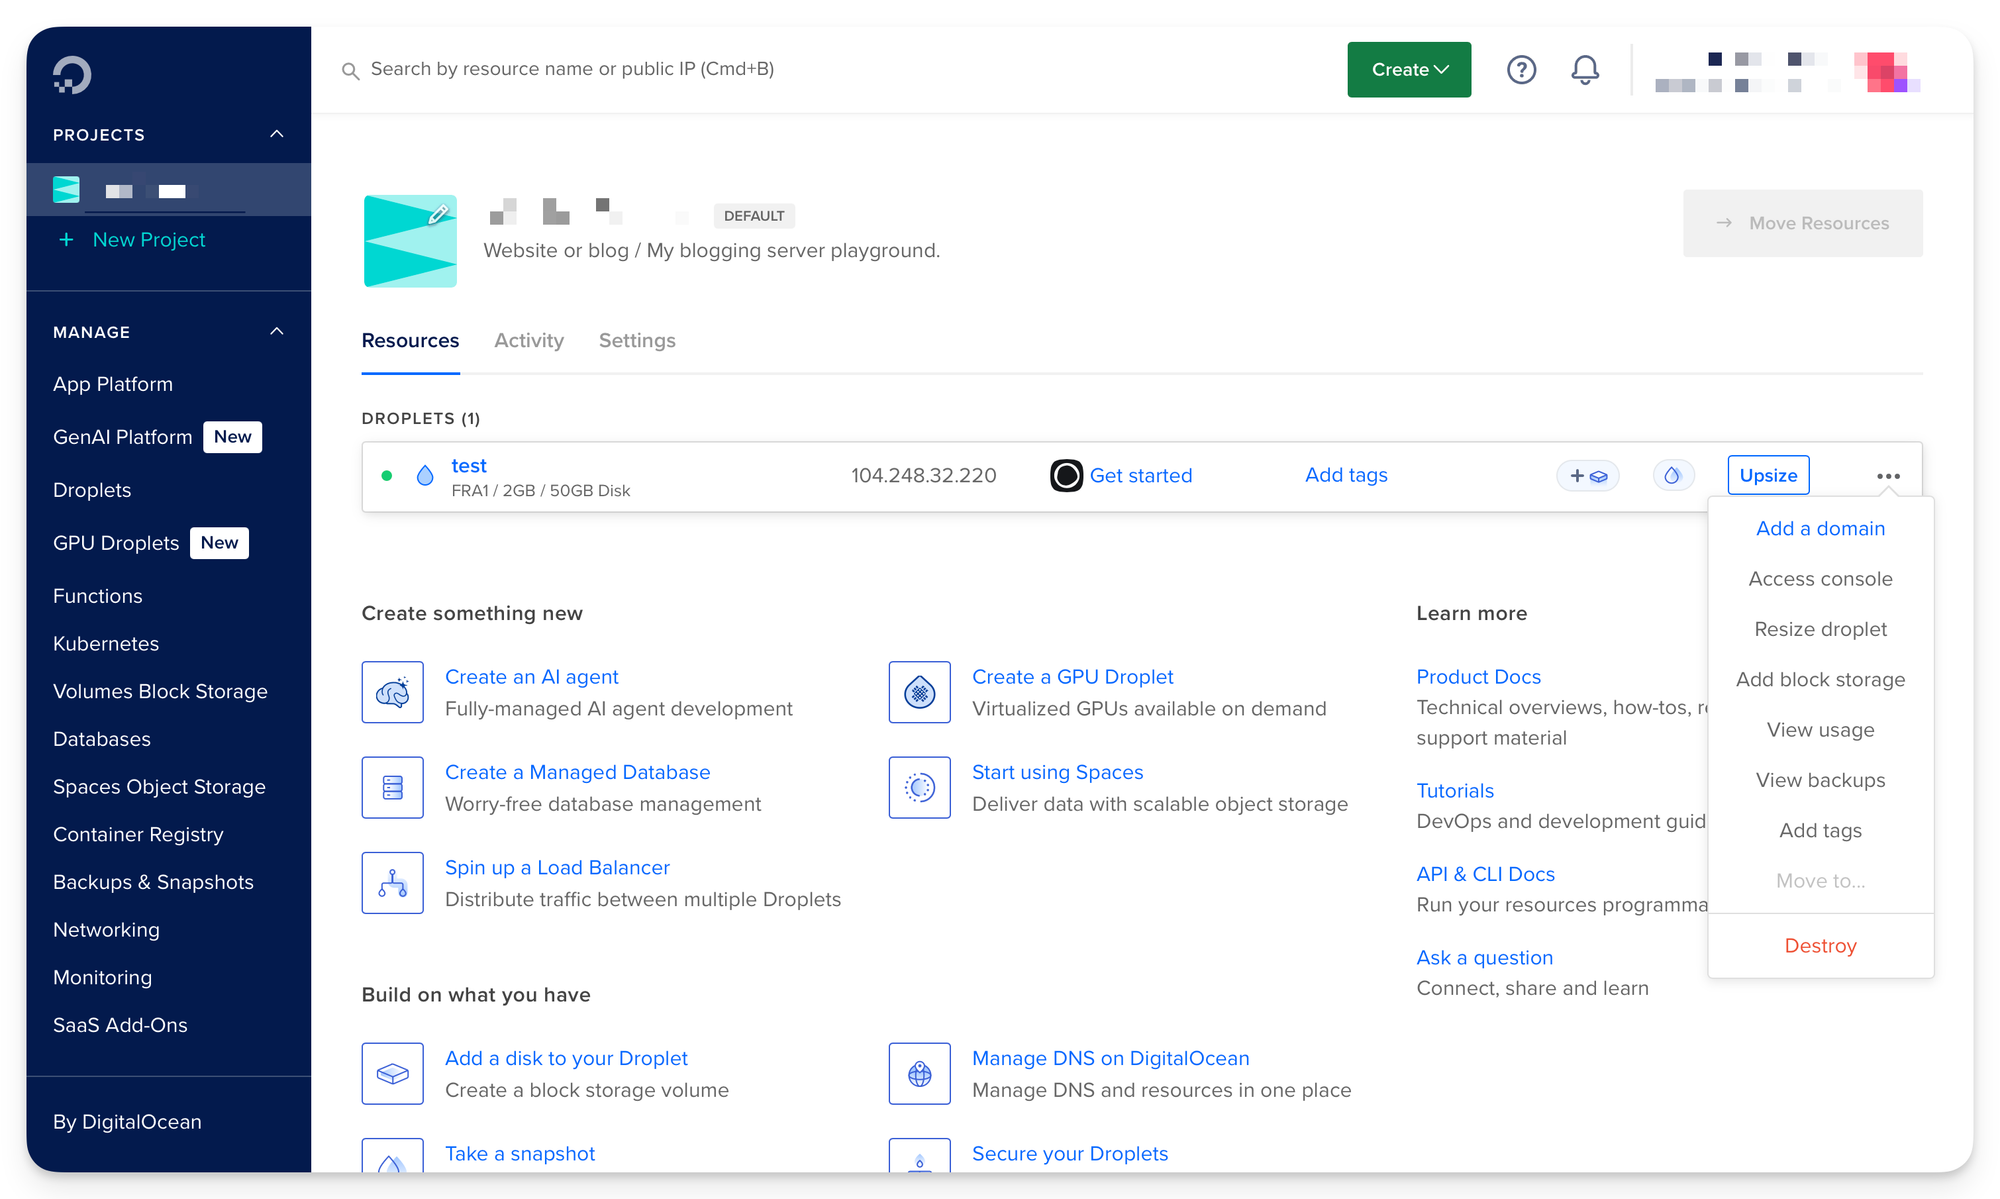Click Product Docs link

(1478, 677)
